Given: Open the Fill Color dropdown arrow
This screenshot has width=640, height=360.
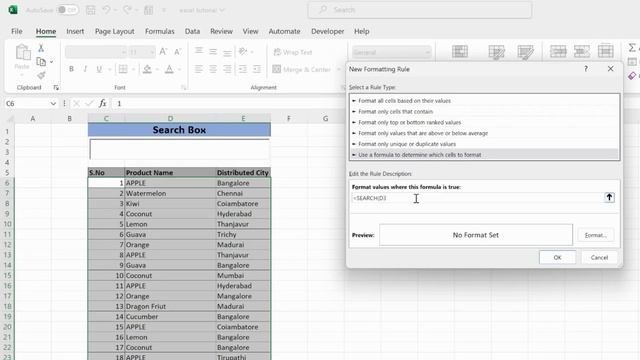Looking at the screenshot, I should point(157,69).
